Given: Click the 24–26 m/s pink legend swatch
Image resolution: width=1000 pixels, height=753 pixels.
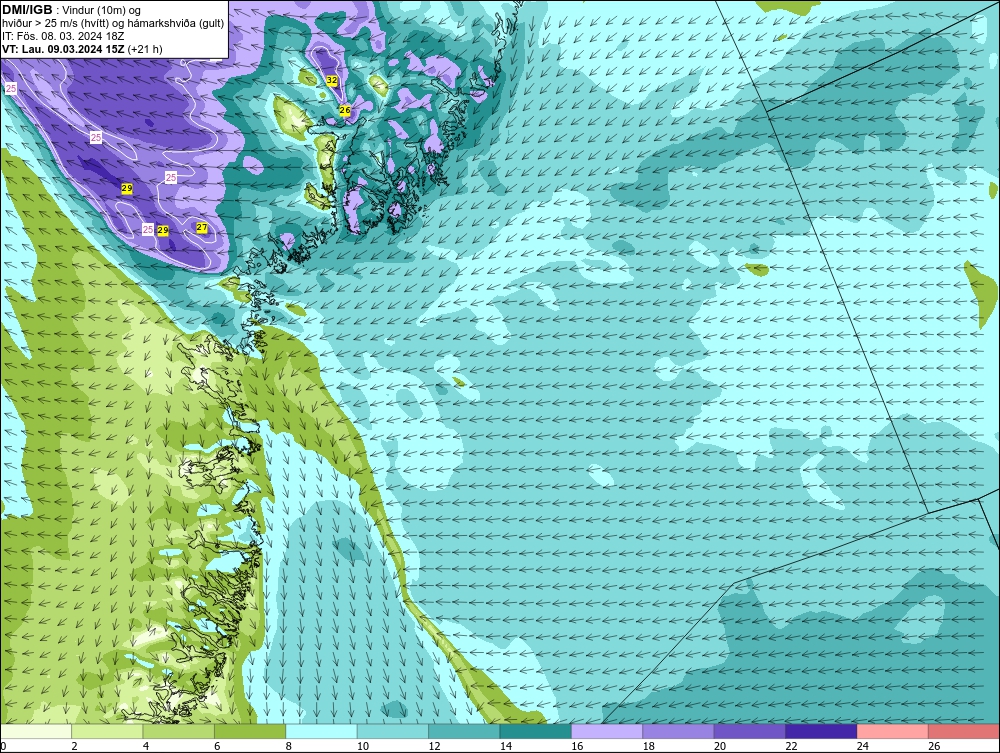Looking at the screenshot, I should tap(893, 731).
